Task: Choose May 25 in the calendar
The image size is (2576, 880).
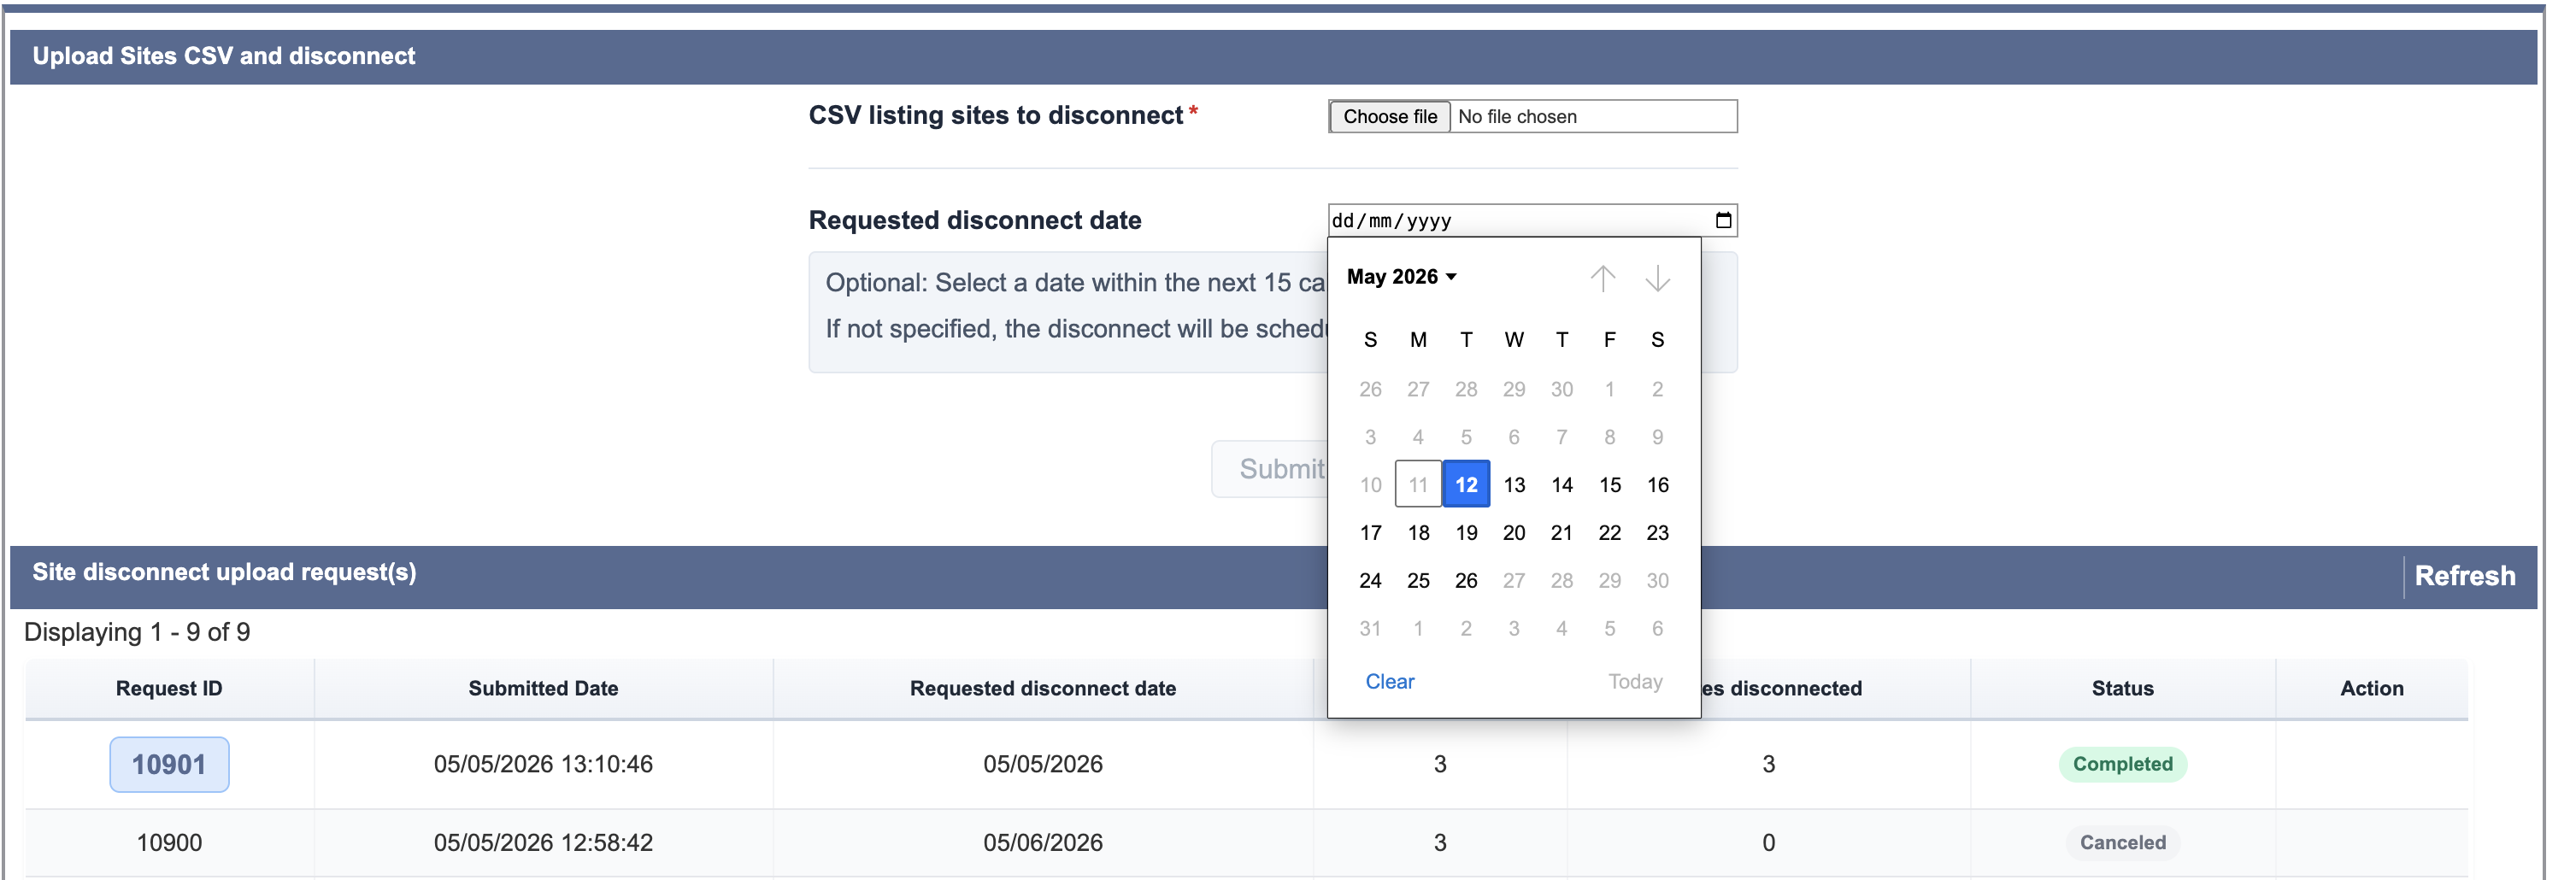Action: (1418, 580)
